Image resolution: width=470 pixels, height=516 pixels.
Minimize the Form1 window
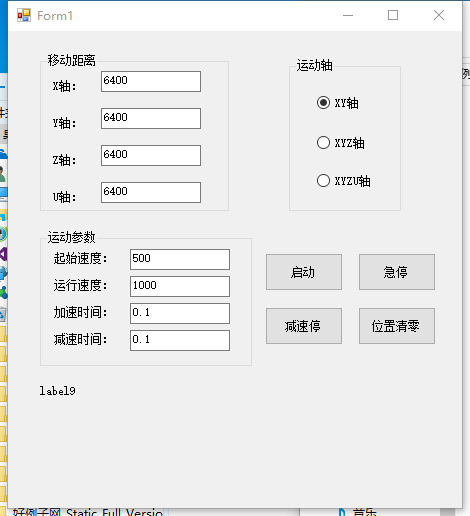pyautogui.click(x=348, y=15)
